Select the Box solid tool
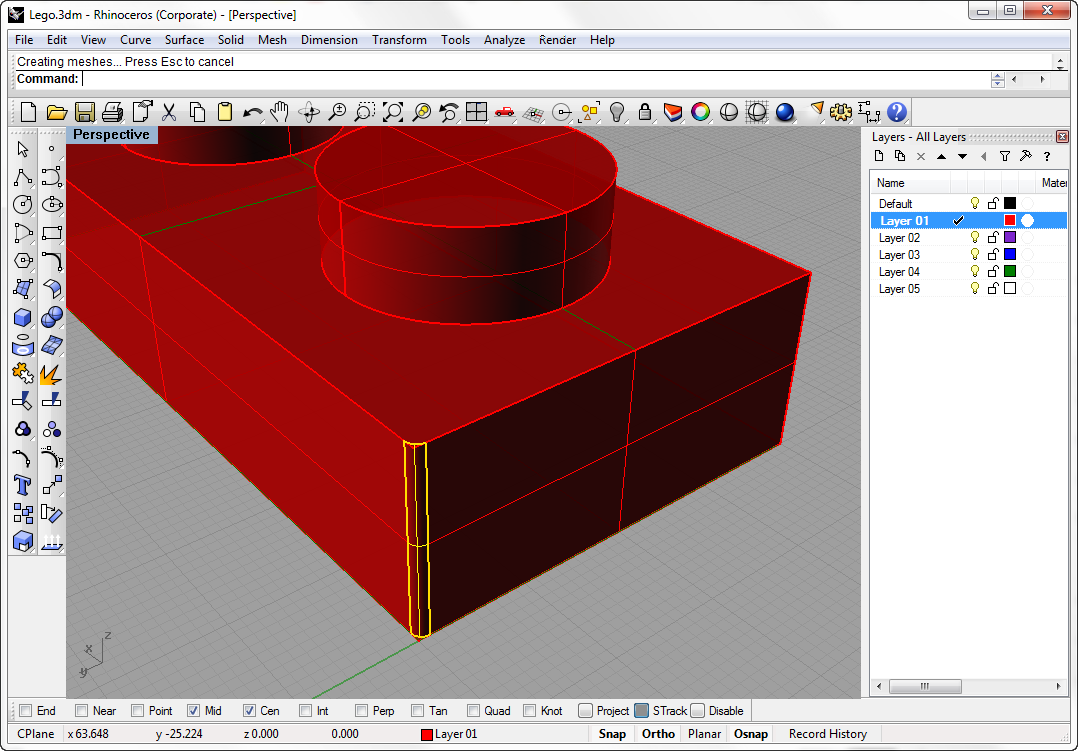 click(x=23, y=318)
